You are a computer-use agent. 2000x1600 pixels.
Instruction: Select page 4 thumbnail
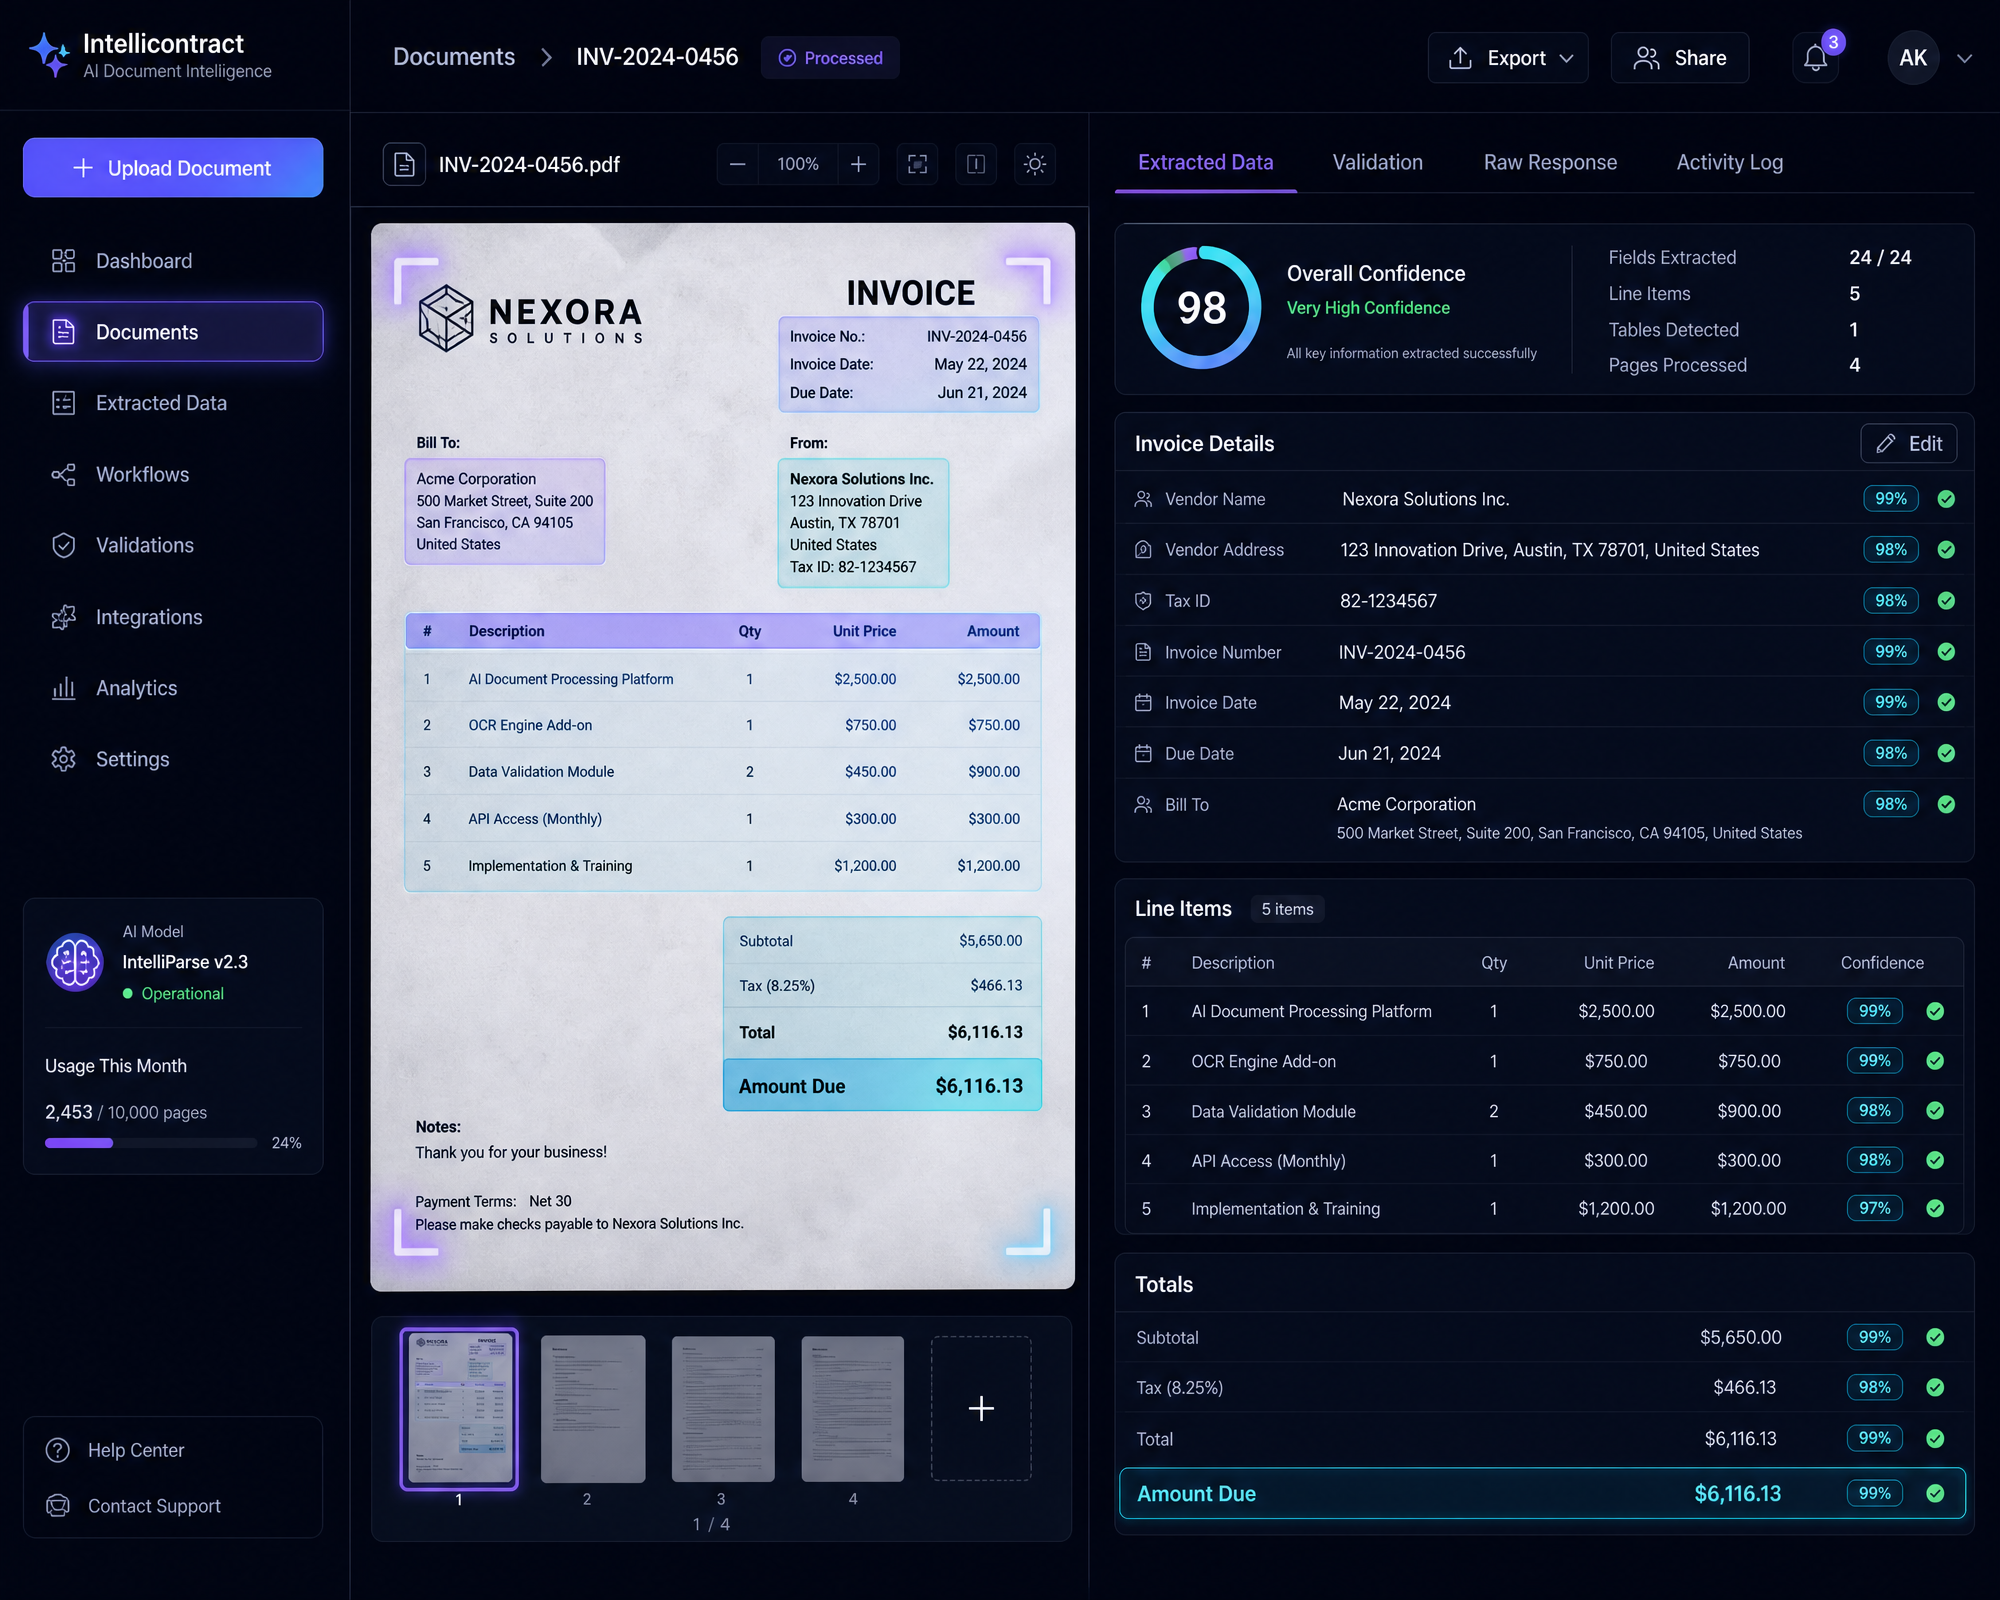click(853, 1409)
